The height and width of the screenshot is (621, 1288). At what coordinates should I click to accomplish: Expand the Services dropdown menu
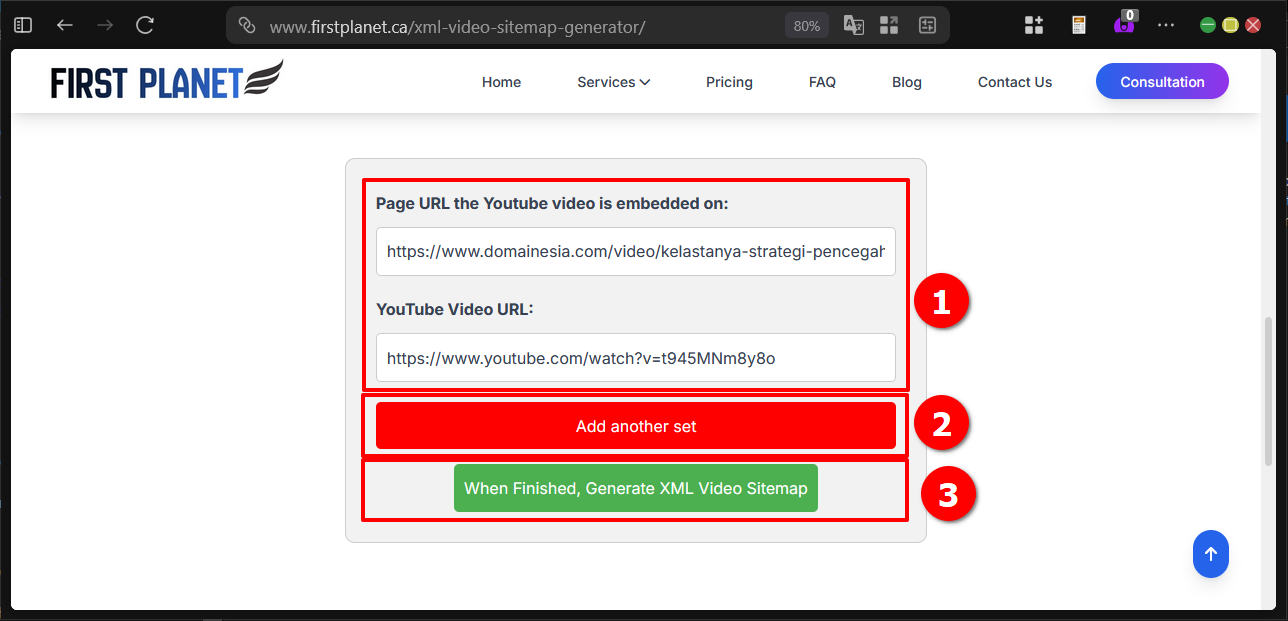tap(613, 82)
